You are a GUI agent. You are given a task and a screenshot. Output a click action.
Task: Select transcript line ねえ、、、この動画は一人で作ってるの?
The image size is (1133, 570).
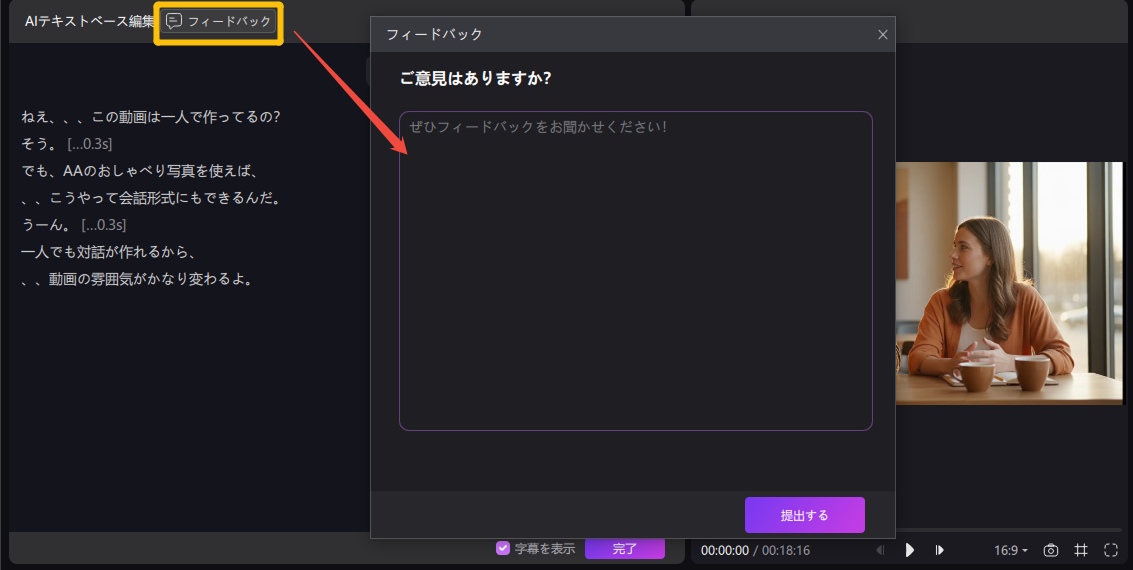(x=150, y=117)
